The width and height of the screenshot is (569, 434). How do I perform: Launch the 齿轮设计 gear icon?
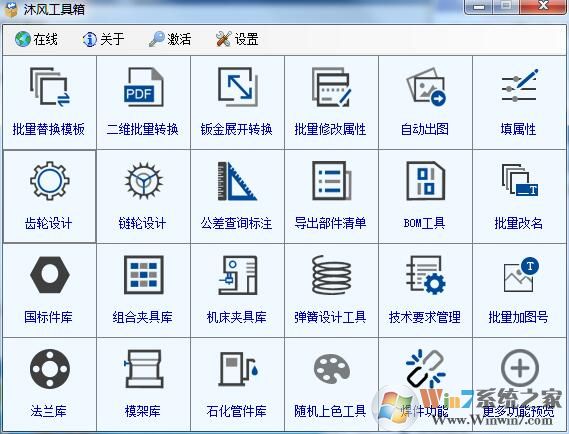tap(50, 181)
